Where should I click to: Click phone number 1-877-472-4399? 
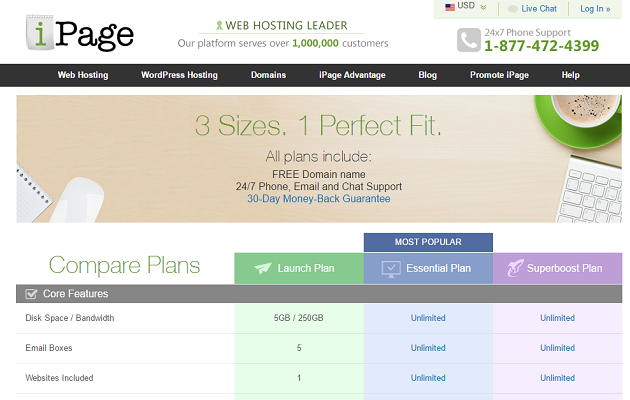coord(541,46)
